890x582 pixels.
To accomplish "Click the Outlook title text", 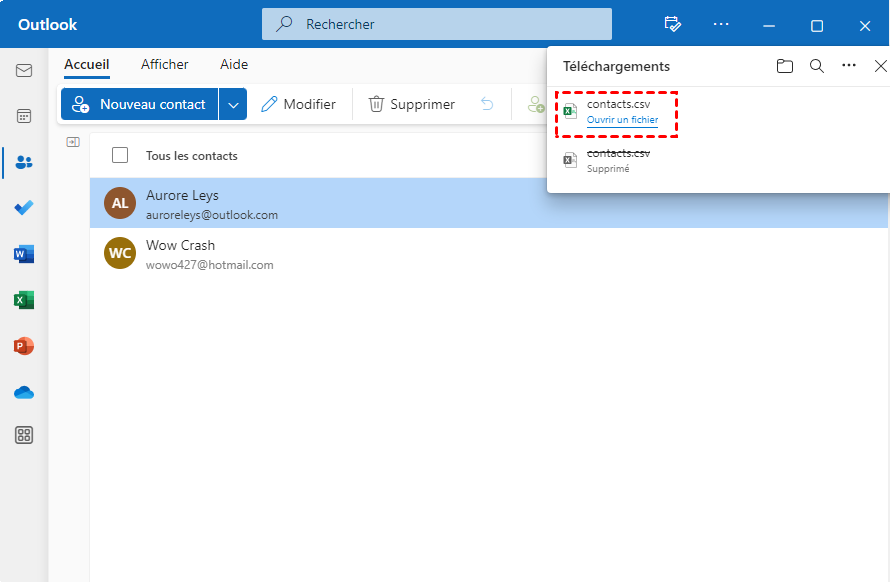I will [x=48, y=24].
